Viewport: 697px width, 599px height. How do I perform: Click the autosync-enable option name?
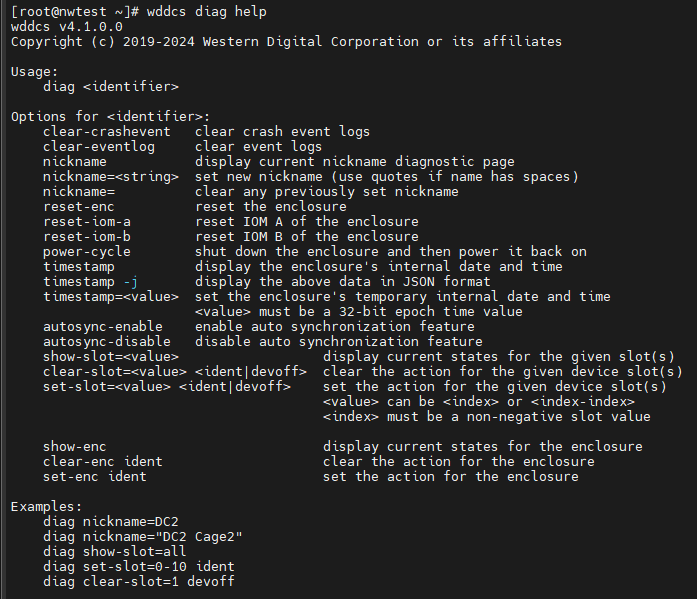(102, 326)
